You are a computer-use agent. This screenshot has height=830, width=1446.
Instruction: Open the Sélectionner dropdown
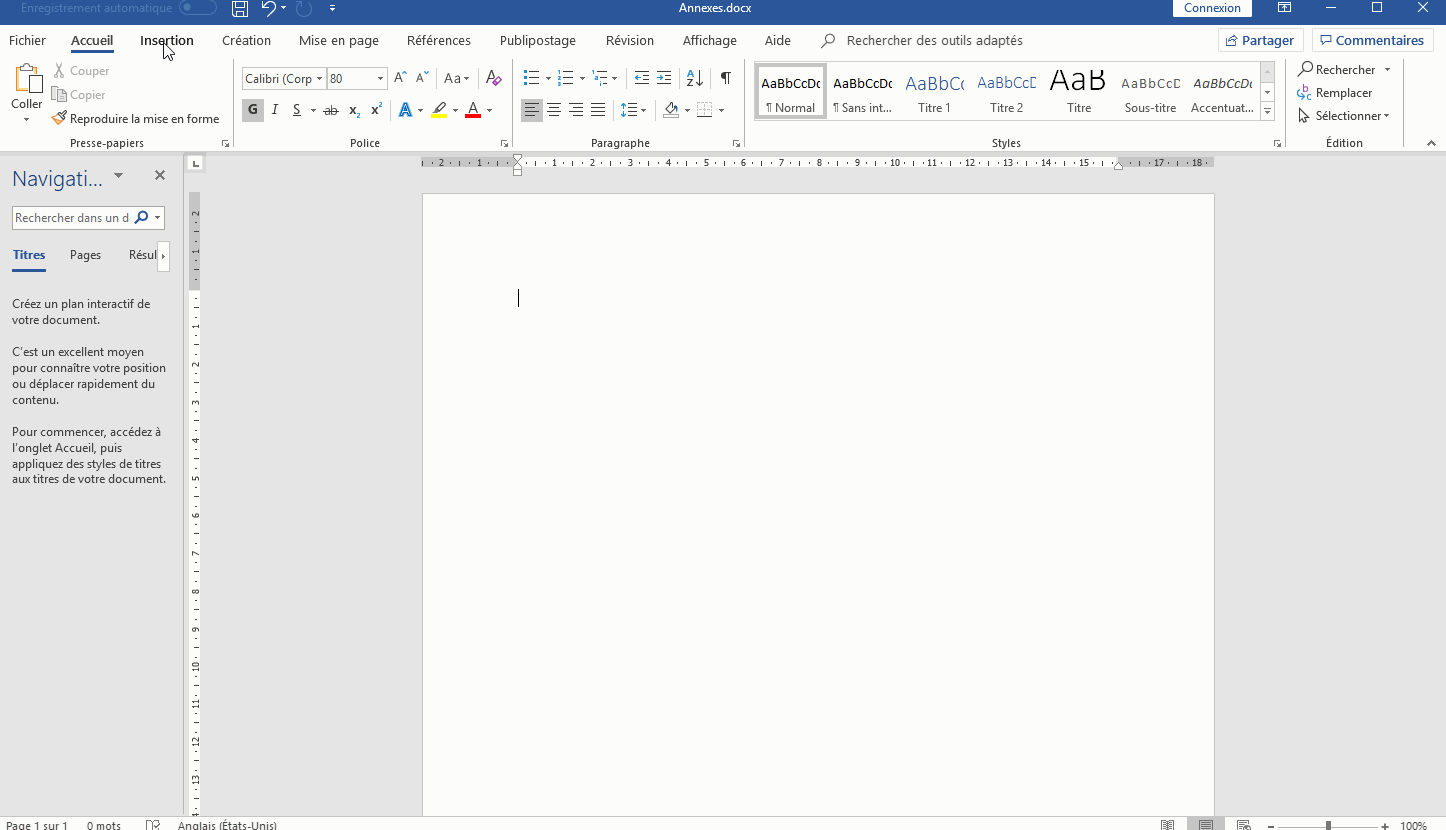(x=1344, y=116)
